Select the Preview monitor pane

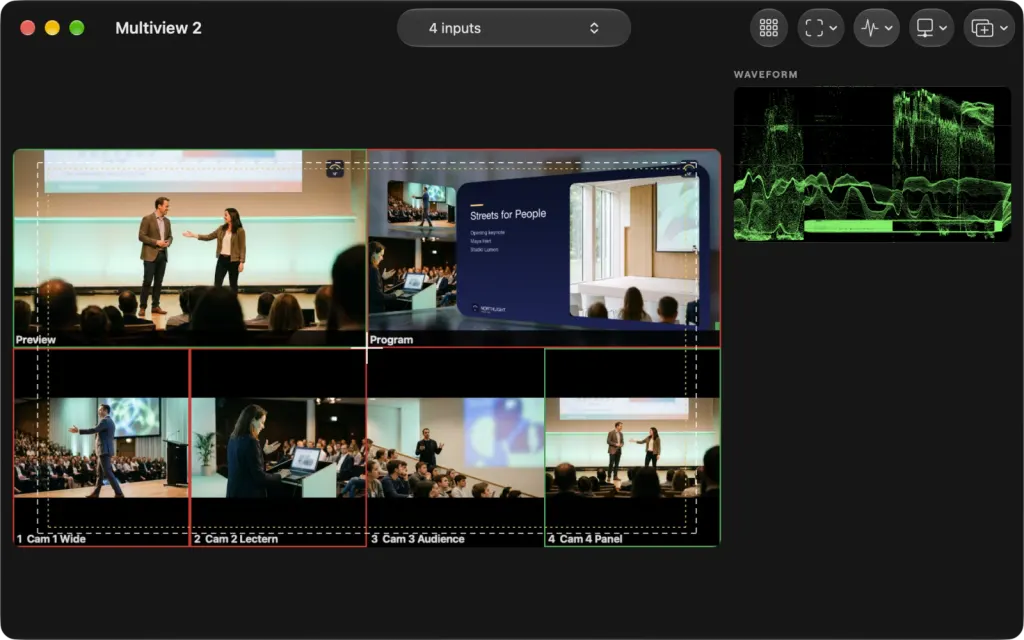click(190, 248)
